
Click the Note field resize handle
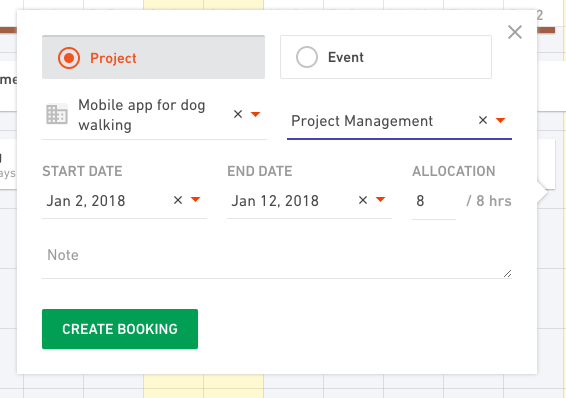pos(507,274)
